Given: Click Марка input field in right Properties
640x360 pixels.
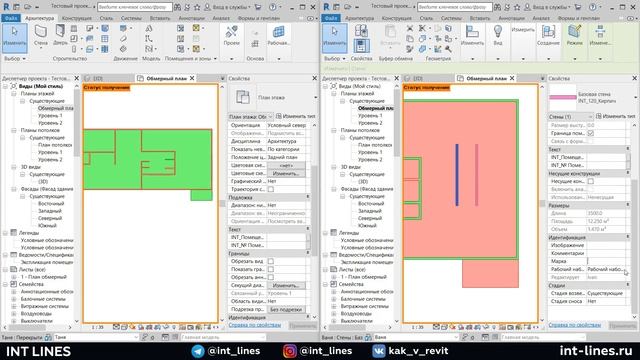Looking at the screenshot, I should pyautogui.click(x=607, y=261).
